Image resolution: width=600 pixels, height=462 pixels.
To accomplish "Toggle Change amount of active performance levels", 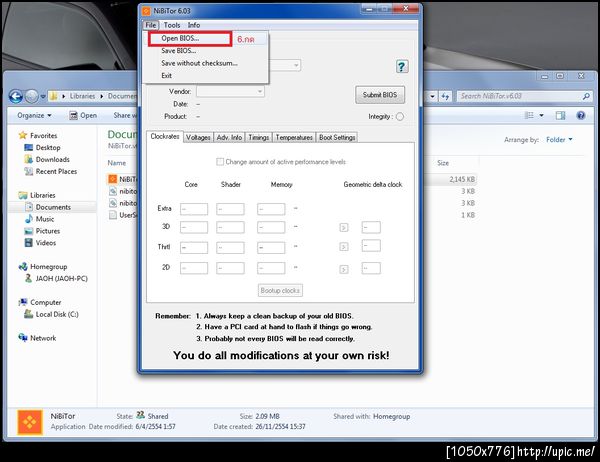I will 220,162.
